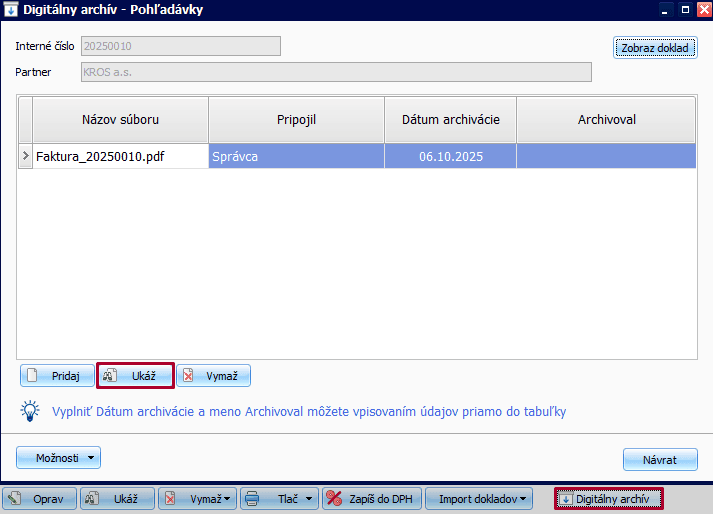The width and height of the screenshot is (713, 514).
Task: Click Archivoval column header
Action: [606, 120]
